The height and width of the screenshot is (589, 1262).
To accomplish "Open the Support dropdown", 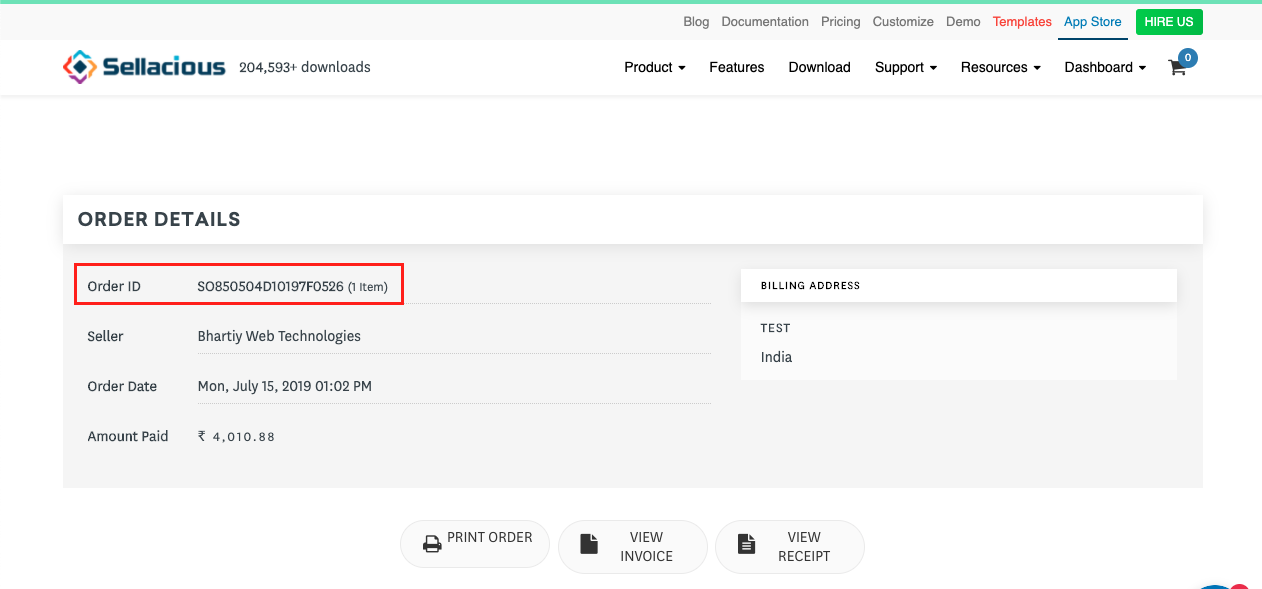I will click(905, 67).
